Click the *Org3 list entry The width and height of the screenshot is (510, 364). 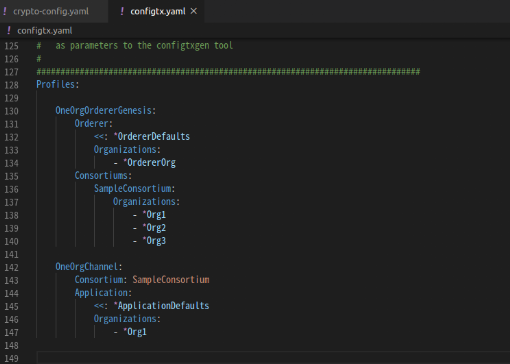click(x=154, y=241)
